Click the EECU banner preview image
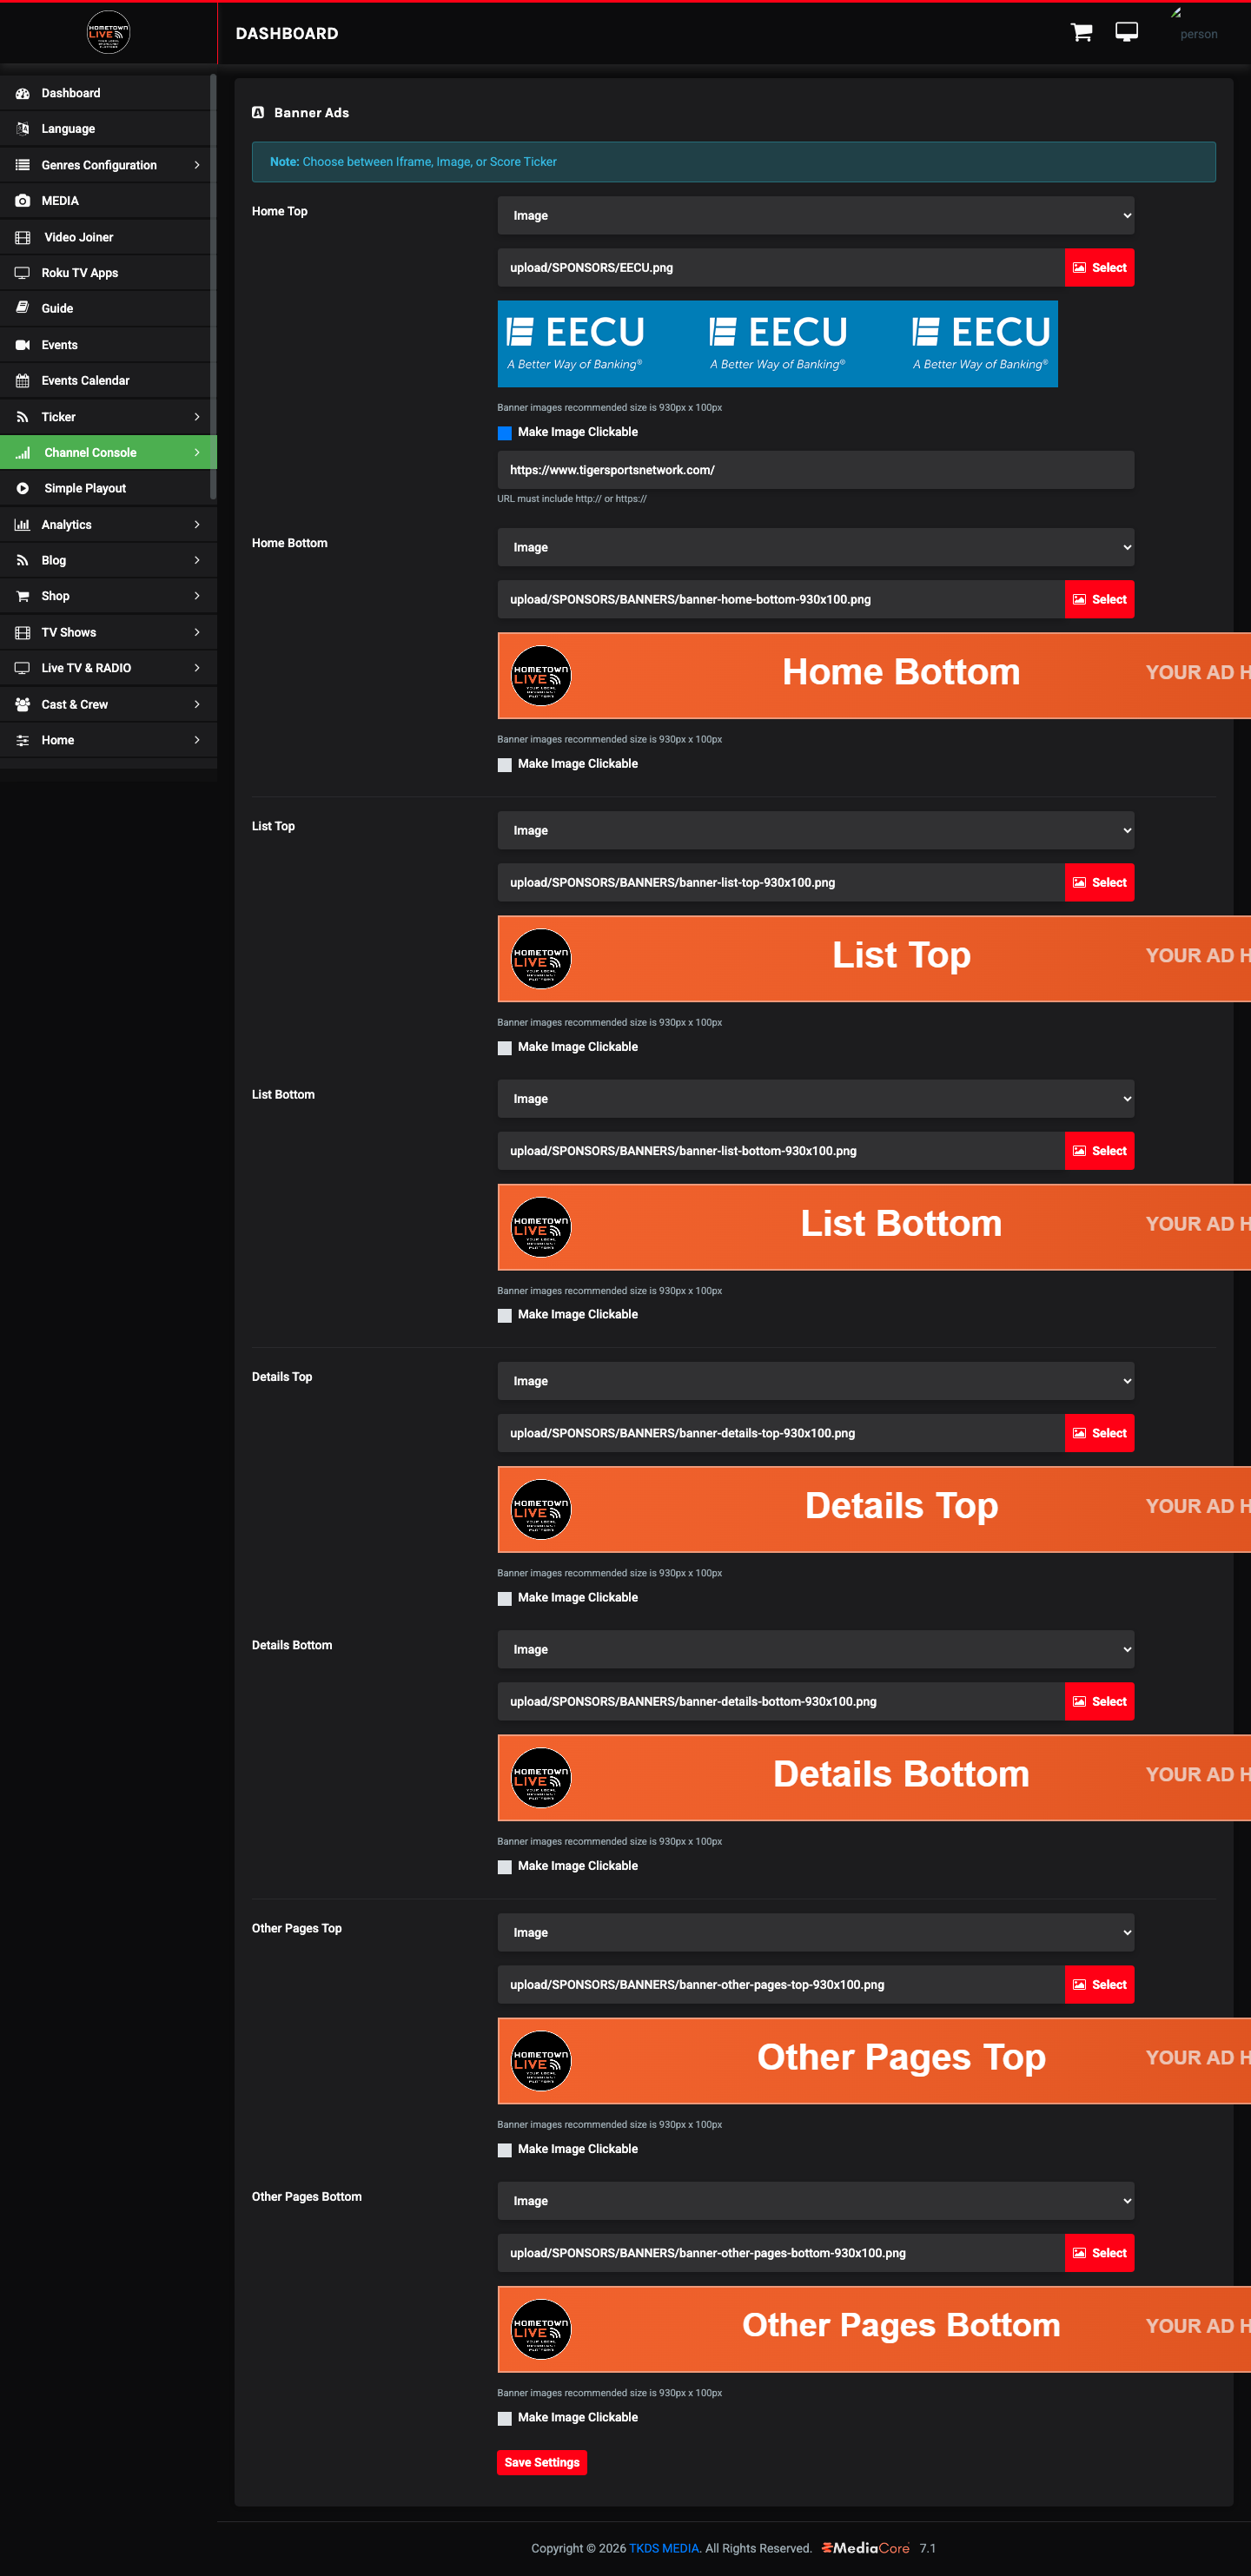Viewport: 1251px width, 2576px height. (x=777, y=343)
